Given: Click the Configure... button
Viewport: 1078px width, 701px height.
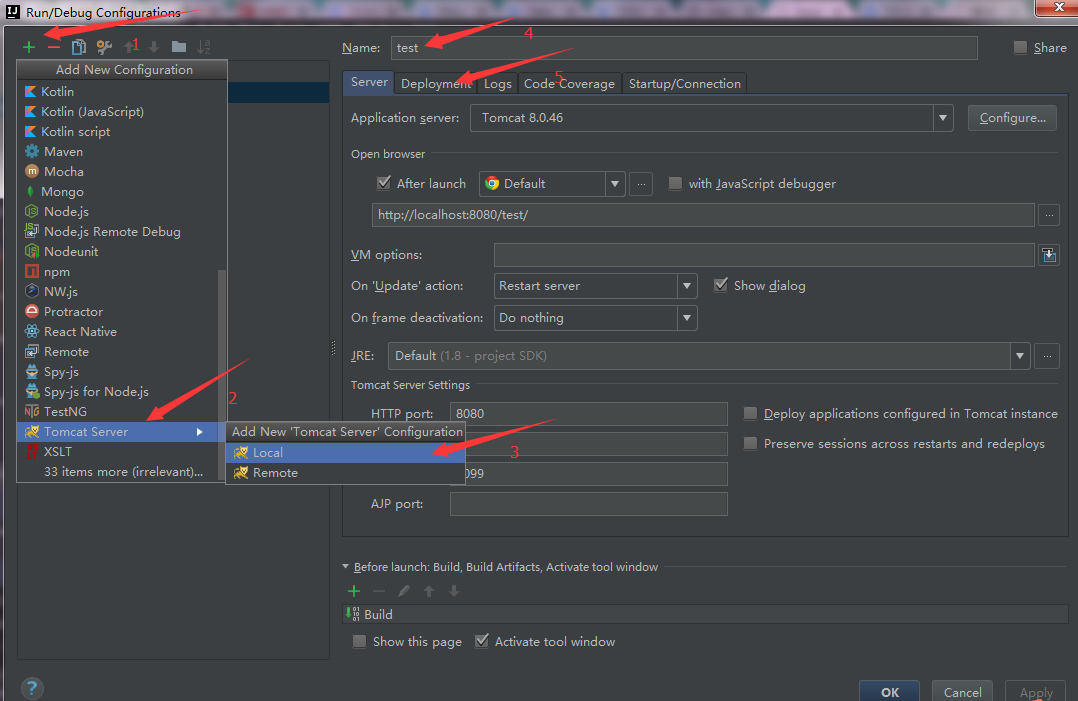Looking at the screenshot, I should pos(1012,118).
